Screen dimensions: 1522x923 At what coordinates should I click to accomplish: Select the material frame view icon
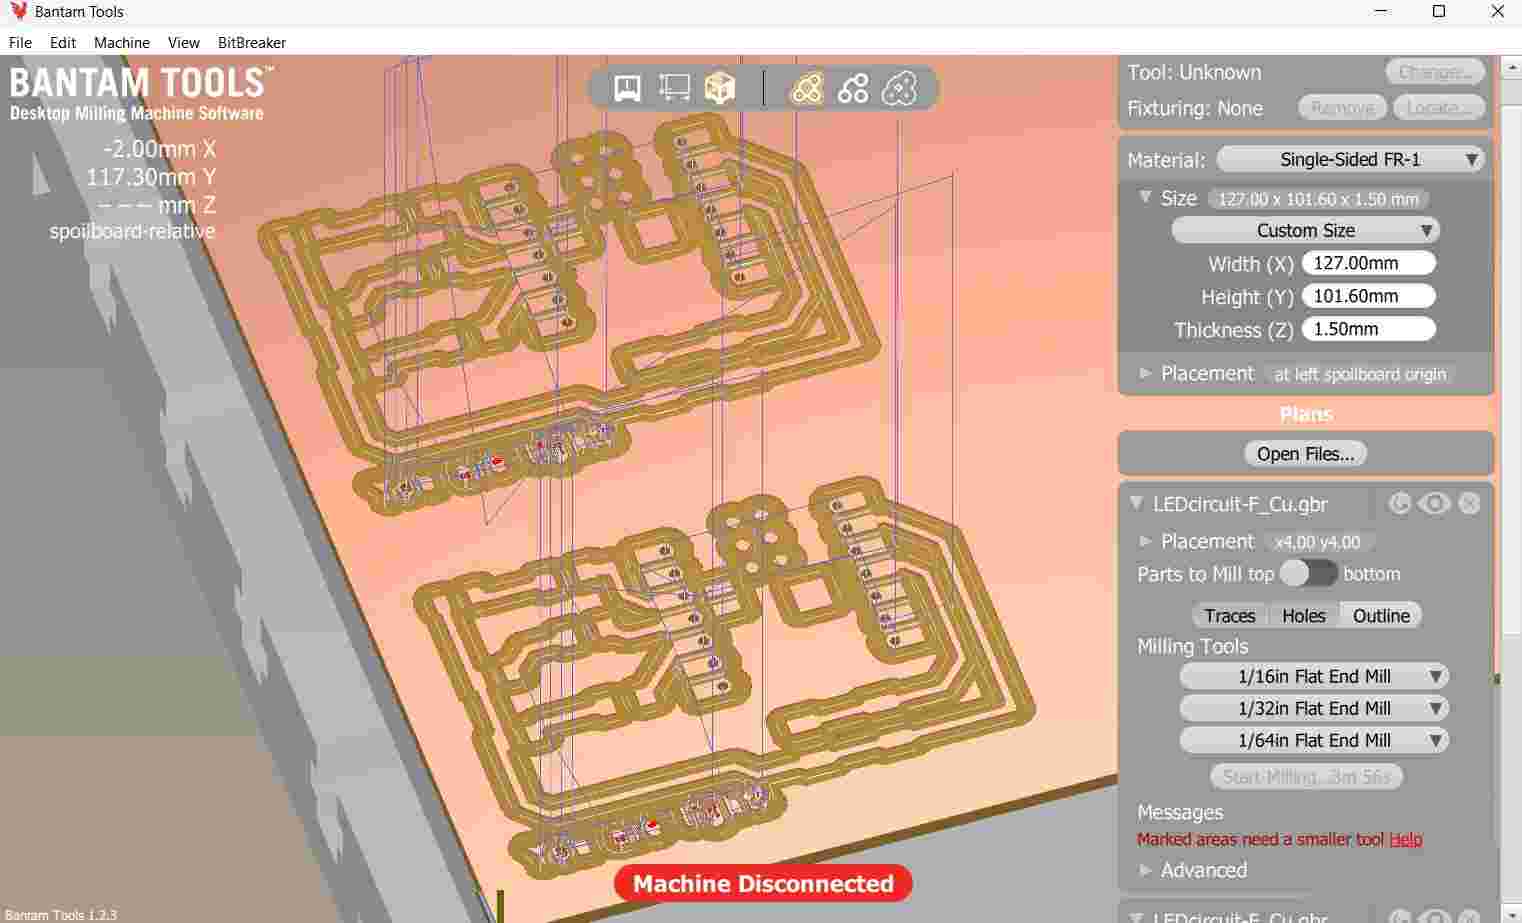pyautogui.click(x=674, y=88)
